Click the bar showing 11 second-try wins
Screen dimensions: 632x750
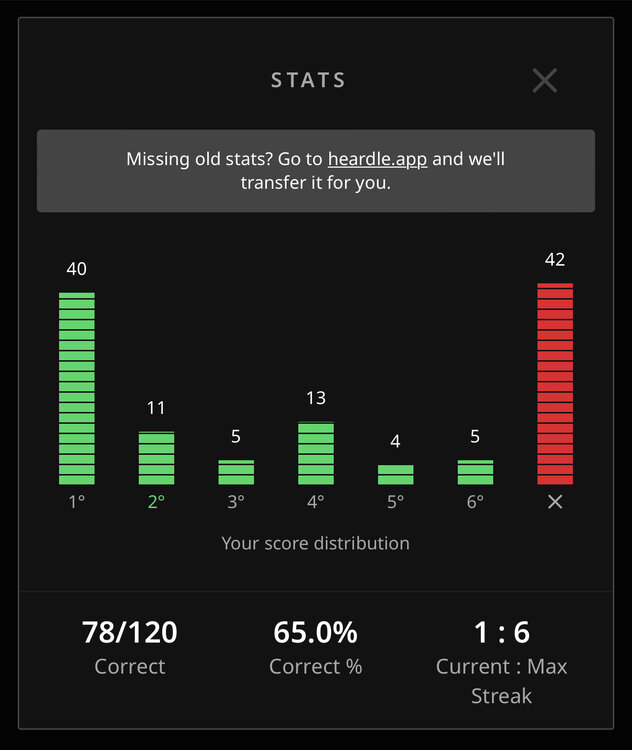(x=156, y=458)
